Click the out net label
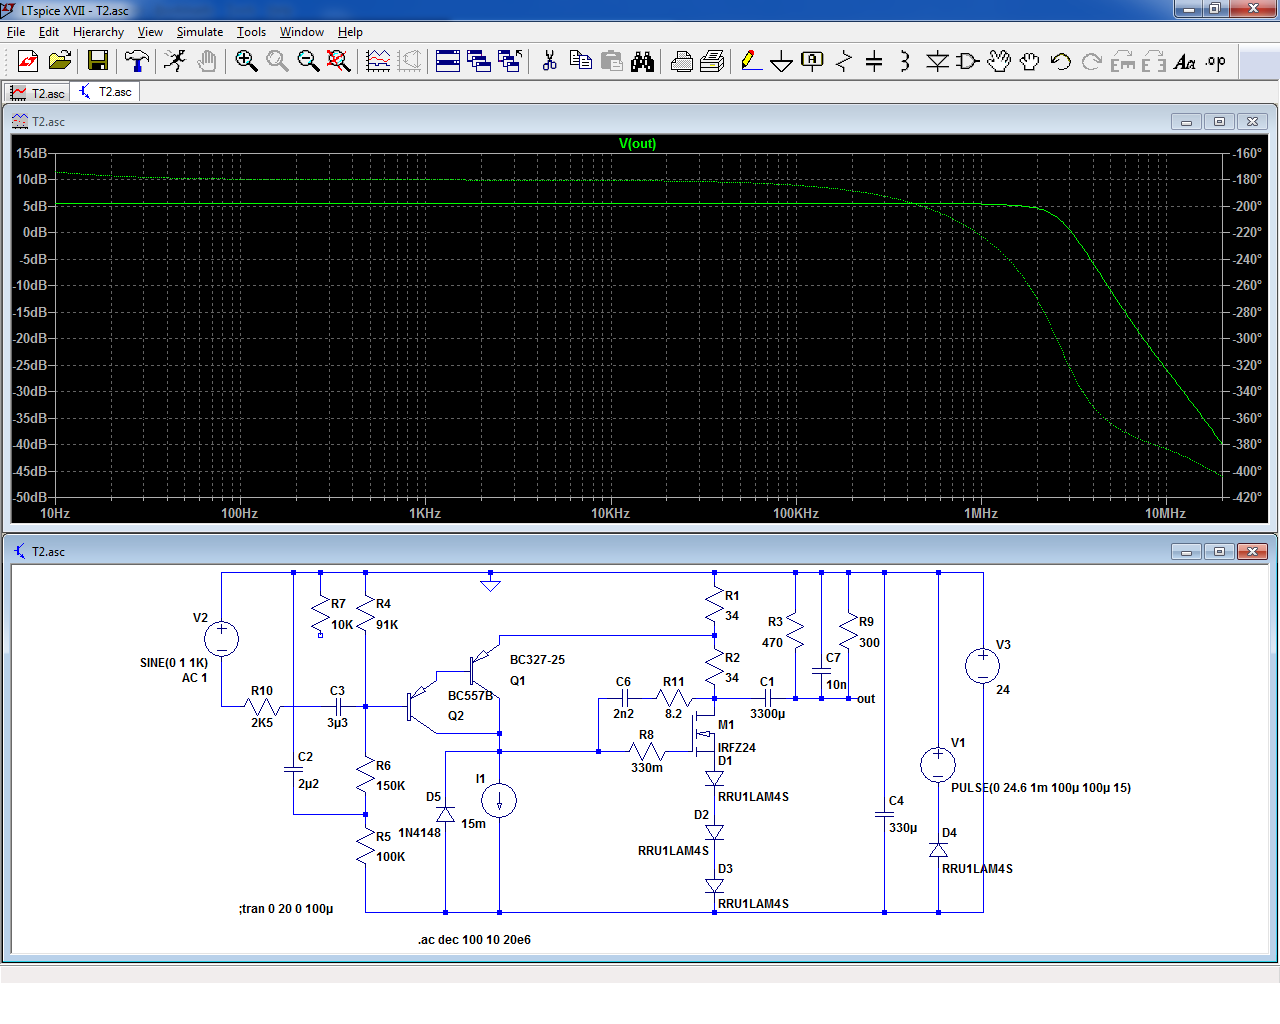The image size is (1280, 1024). point(866,699)
